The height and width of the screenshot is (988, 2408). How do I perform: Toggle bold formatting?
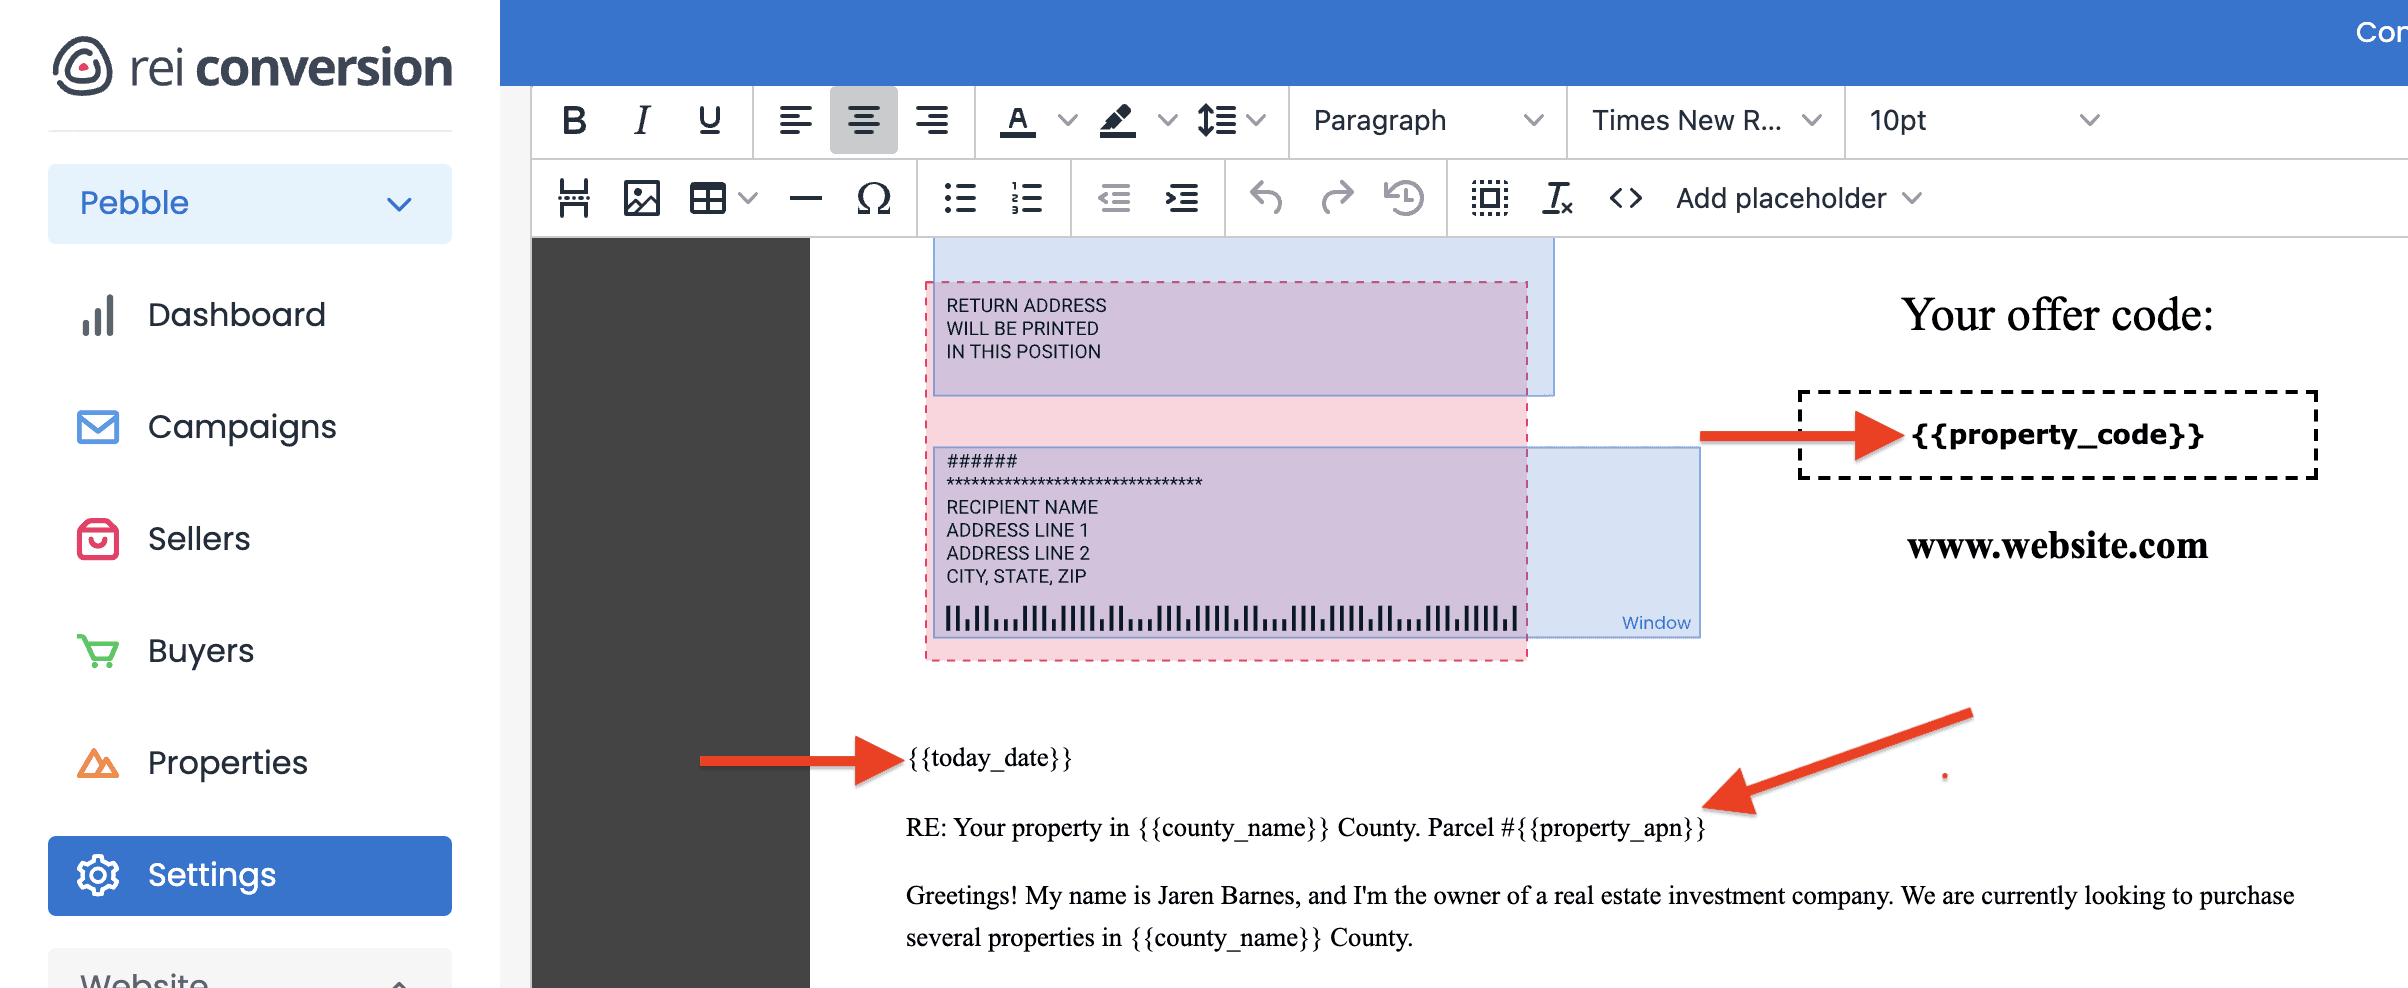tap(574, 120)
